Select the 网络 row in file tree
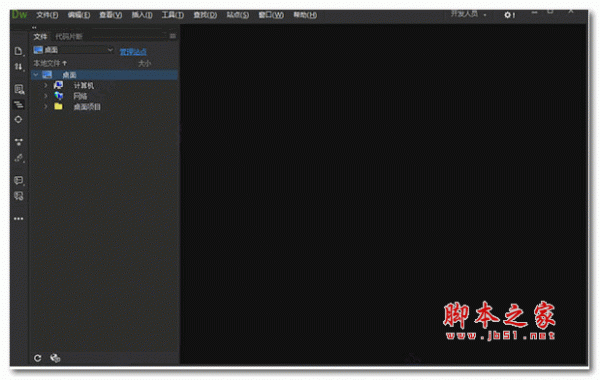600x380 pixels. (x=104, y=96)
